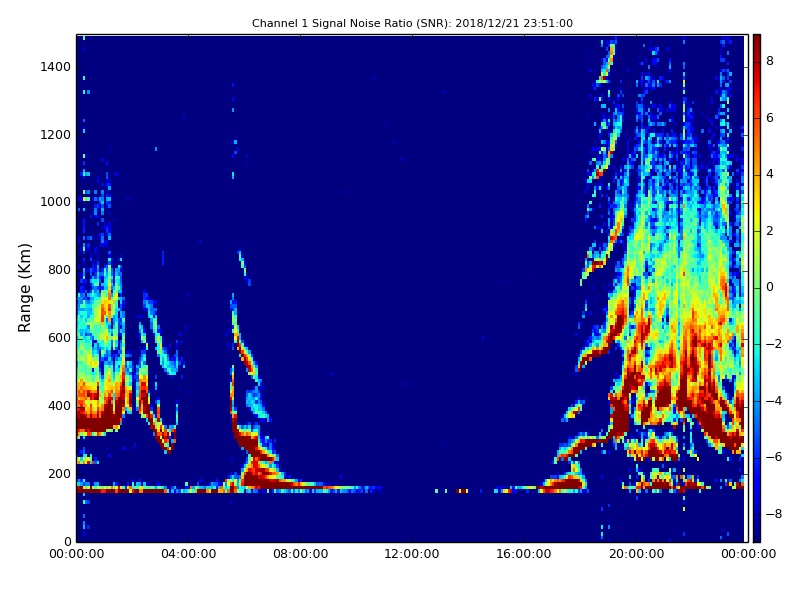Click the 1000 range tick label

pos(56,202)
